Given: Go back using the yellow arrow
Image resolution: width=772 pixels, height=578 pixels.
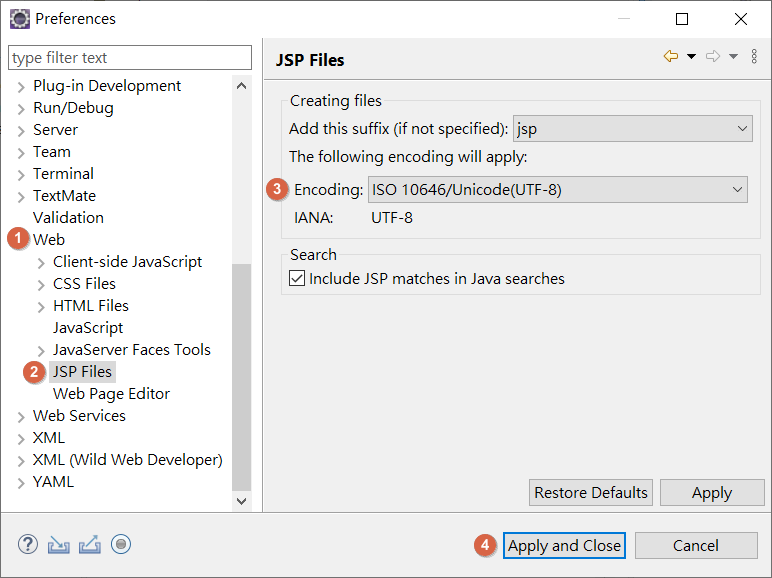Looking at the screenshot, I should coord(671,56).
